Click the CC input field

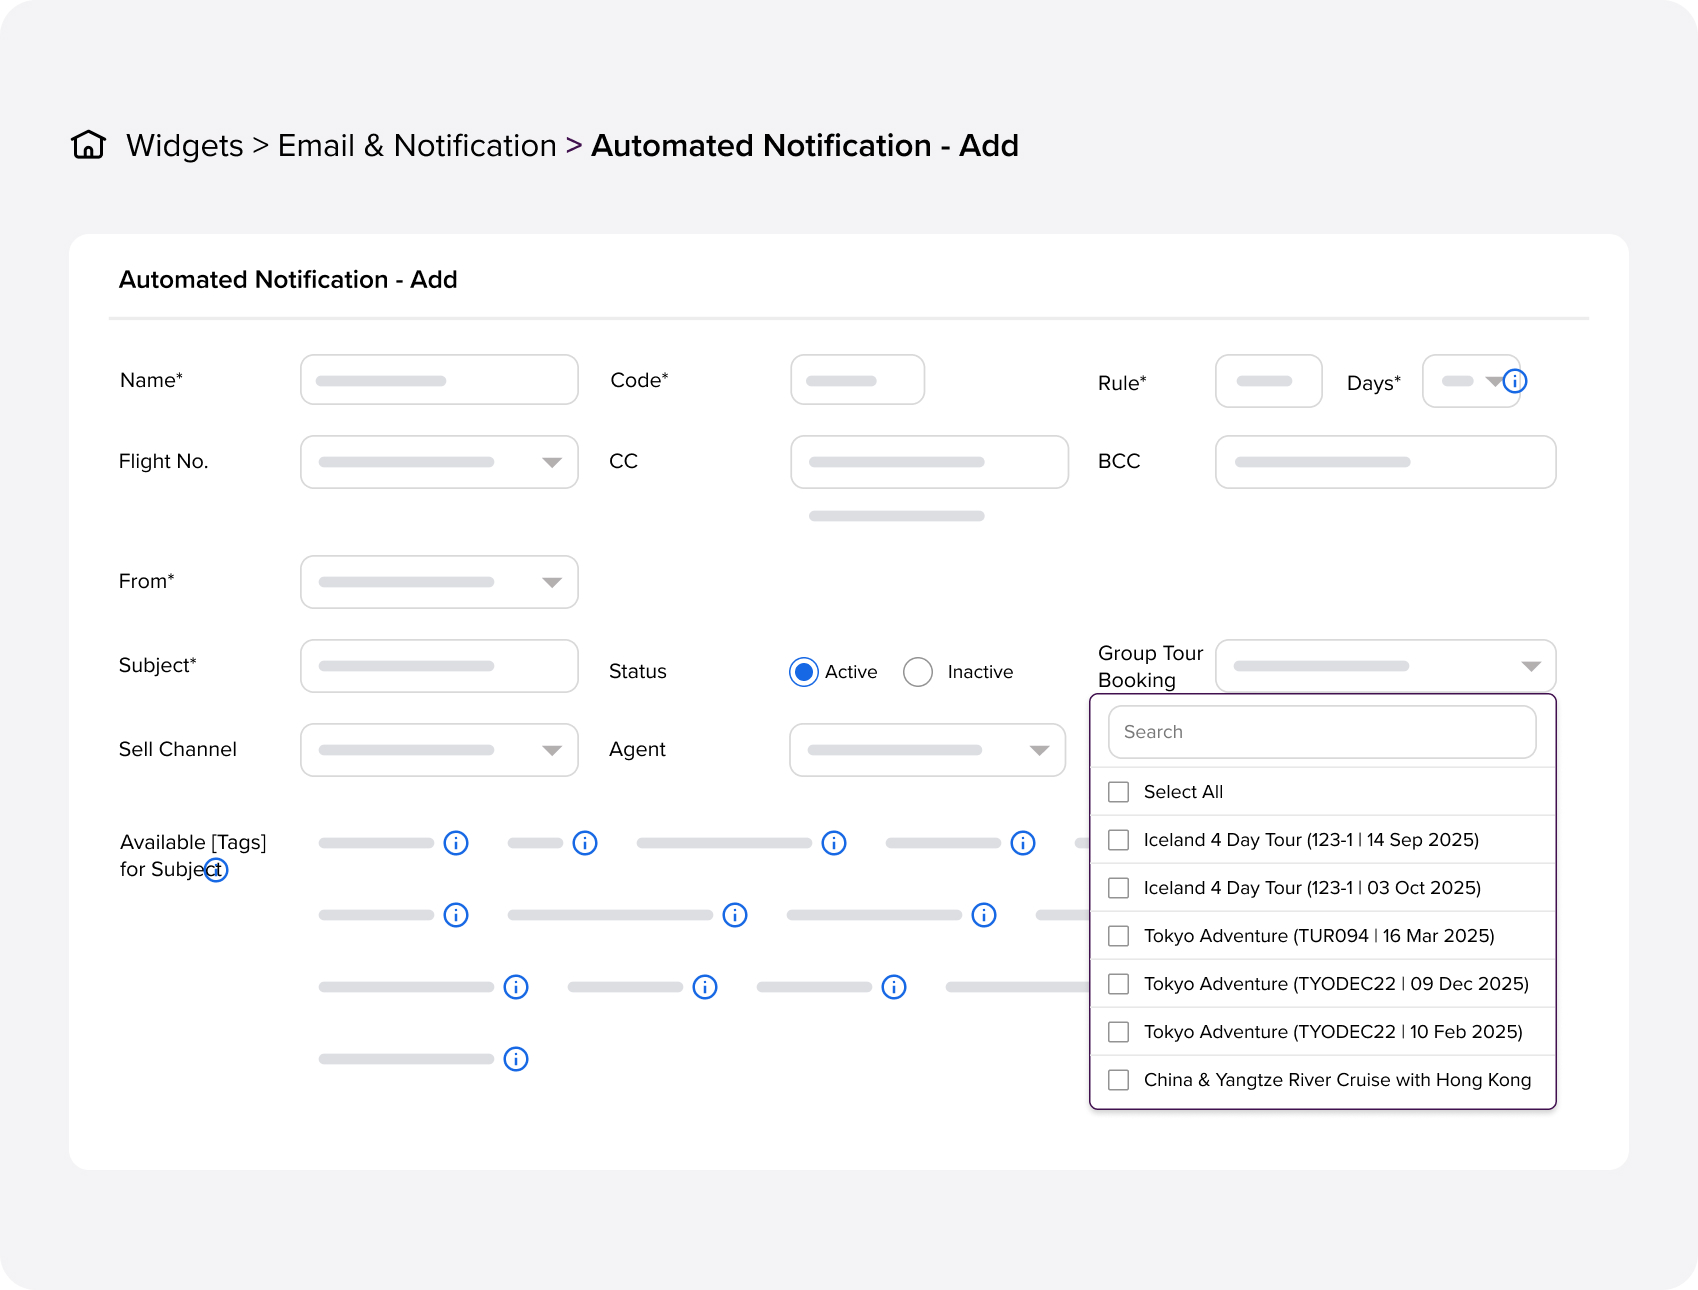pos(929,462)
